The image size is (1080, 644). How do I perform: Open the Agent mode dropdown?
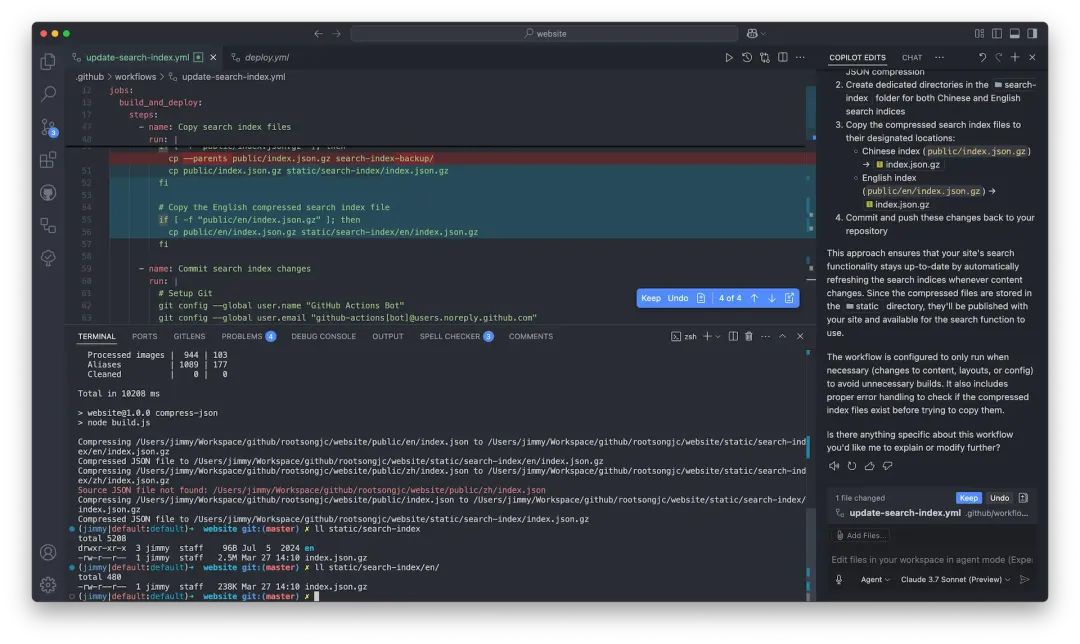click(x=875, y=579)
